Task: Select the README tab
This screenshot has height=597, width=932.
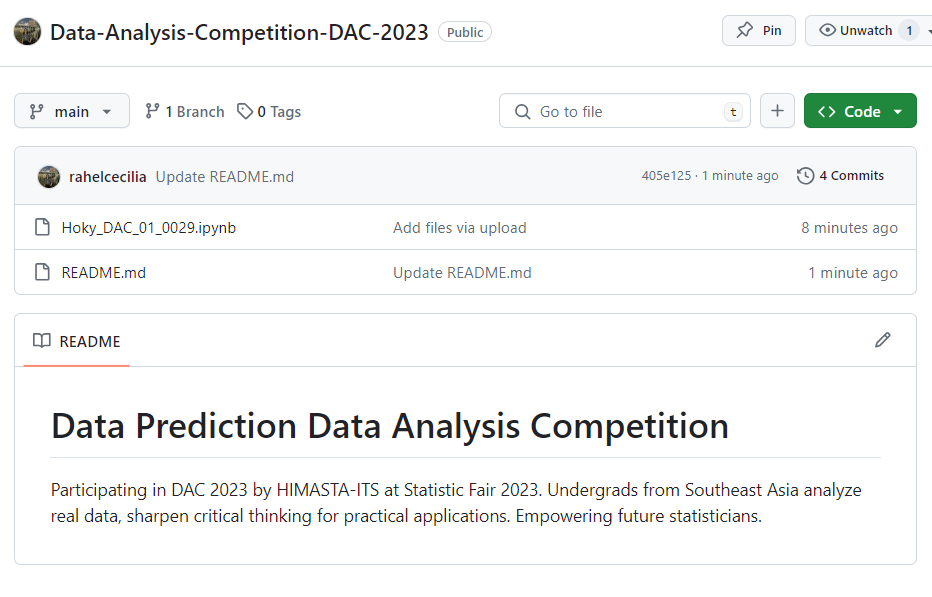Action: click(77, 341)
